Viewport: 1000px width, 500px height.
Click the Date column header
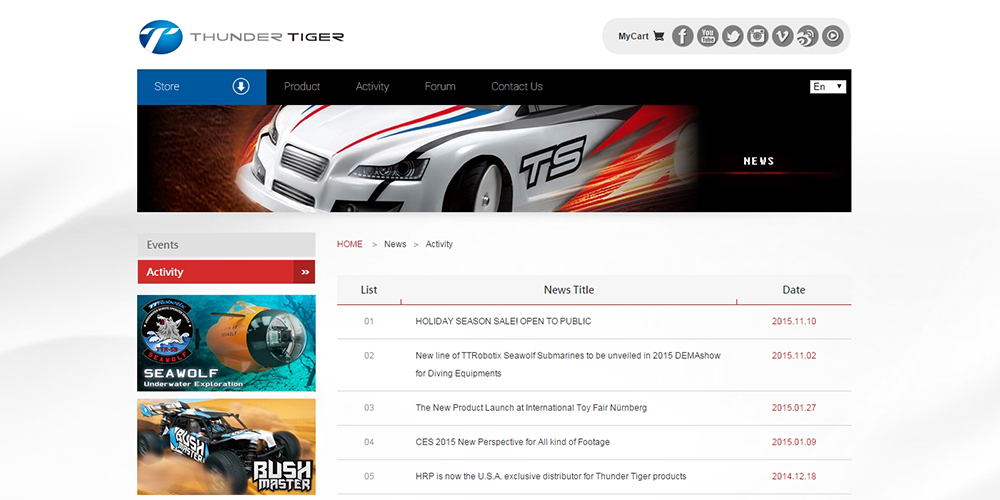tap(793, 290)
